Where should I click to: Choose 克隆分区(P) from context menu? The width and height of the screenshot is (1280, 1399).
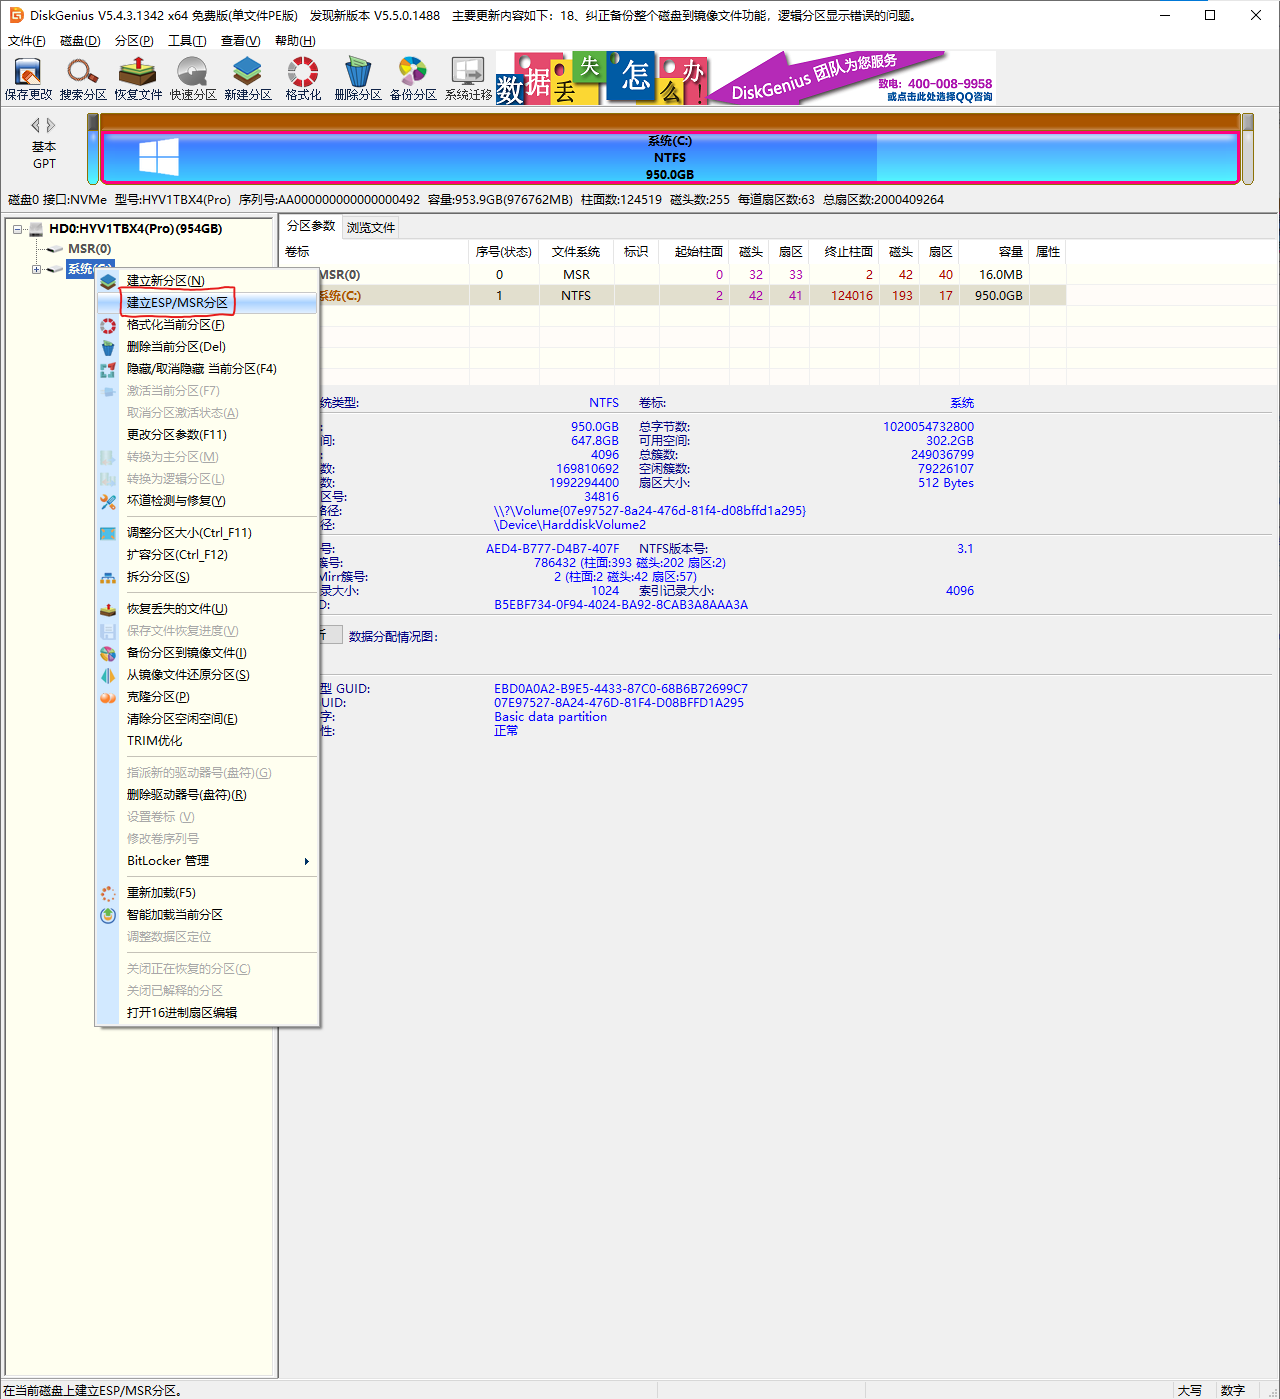point(208,697)
